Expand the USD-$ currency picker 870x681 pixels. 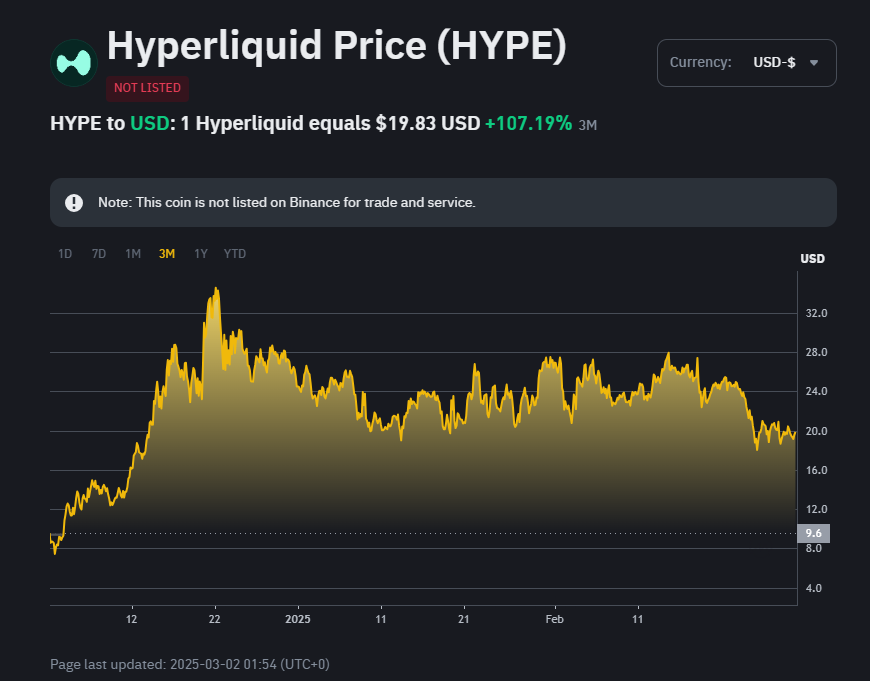pos(775,62)
